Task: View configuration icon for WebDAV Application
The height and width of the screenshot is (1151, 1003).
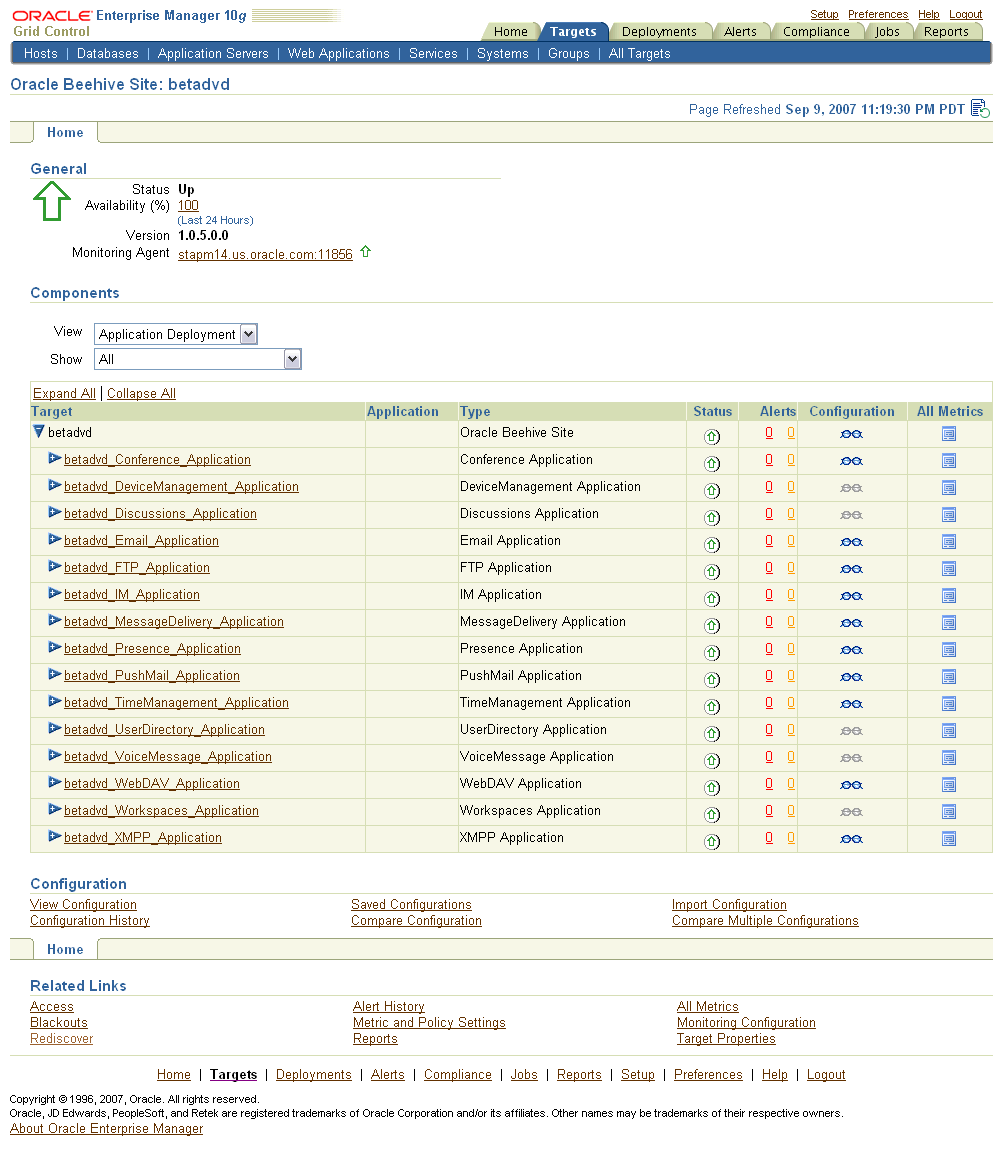Action: (x=851, y=785)
